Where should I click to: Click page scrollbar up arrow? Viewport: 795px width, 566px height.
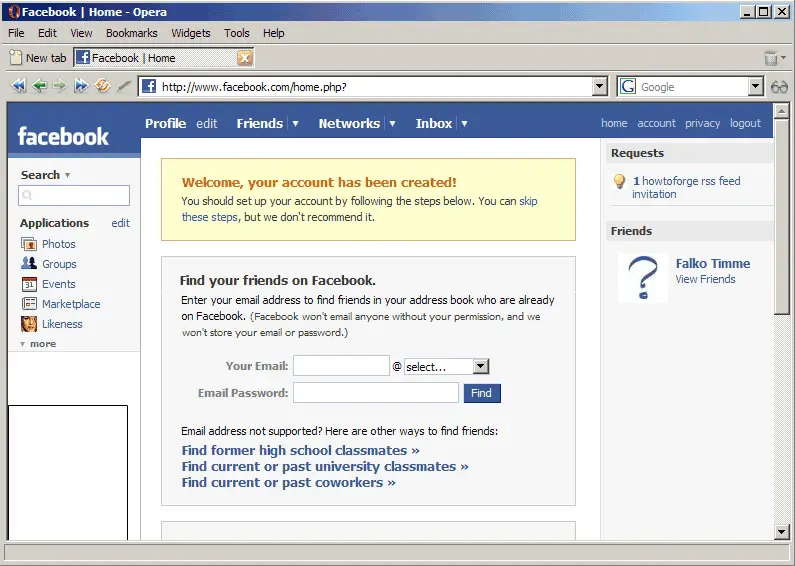[x=781, y=111]
